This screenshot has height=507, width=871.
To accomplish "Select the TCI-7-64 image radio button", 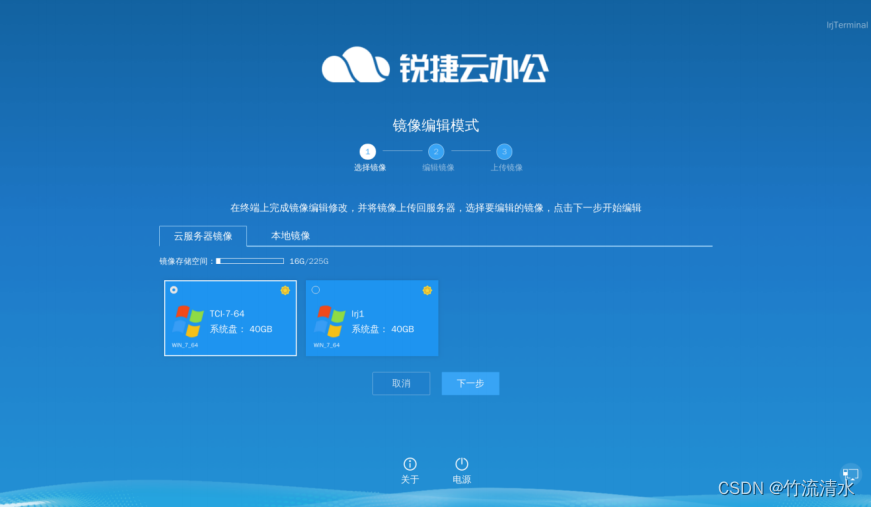I will pyautogui.click(x=174, y=290).
